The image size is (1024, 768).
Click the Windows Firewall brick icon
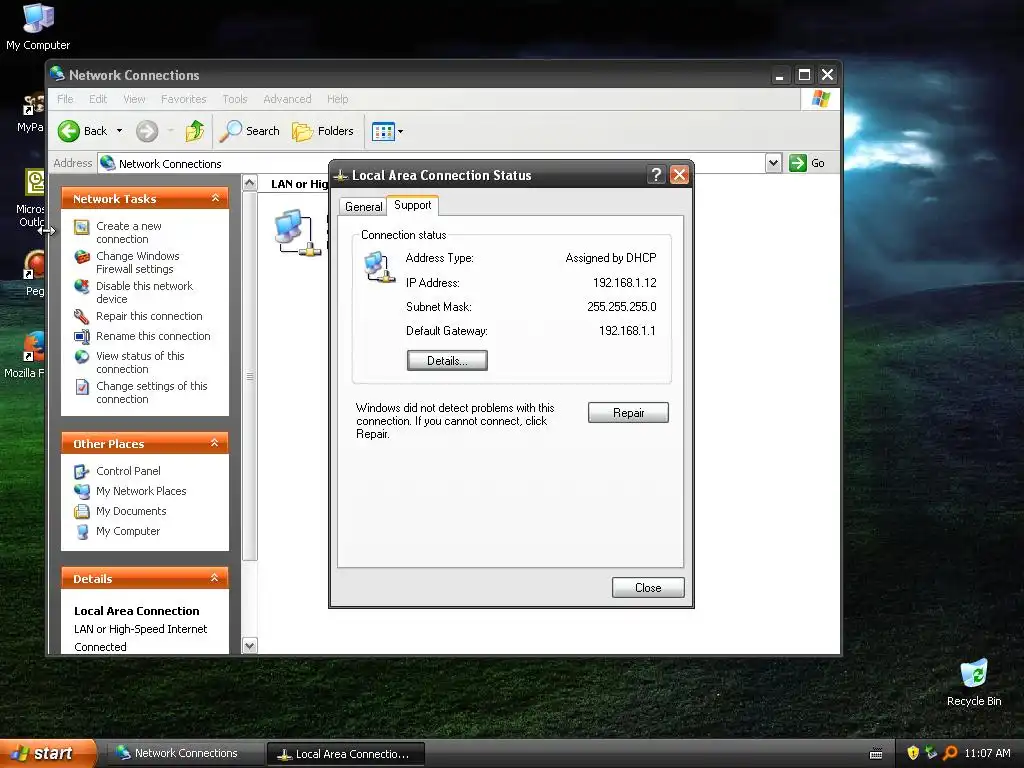pos(82,257)
